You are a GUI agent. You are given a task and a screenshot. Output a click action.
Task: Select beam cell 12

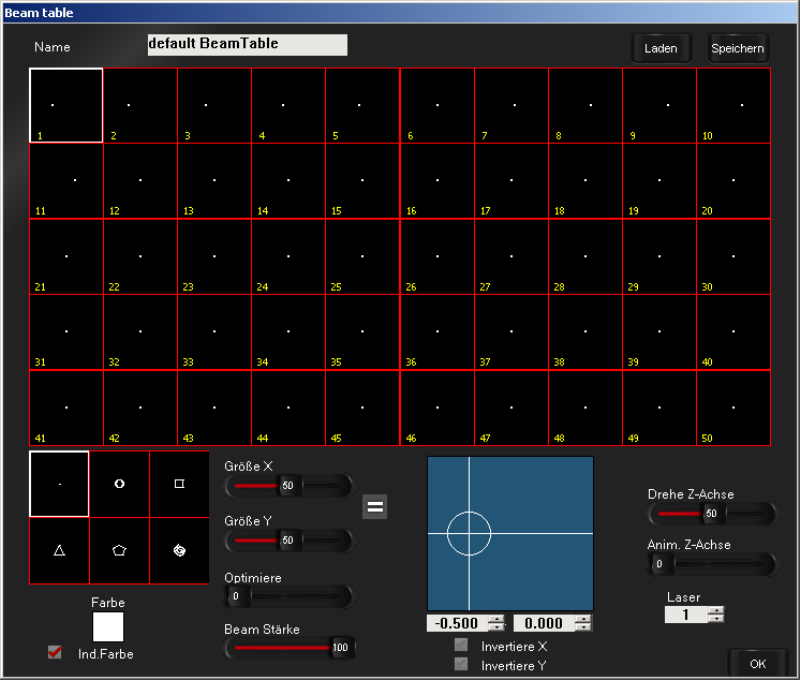click(x=140, y=181)
